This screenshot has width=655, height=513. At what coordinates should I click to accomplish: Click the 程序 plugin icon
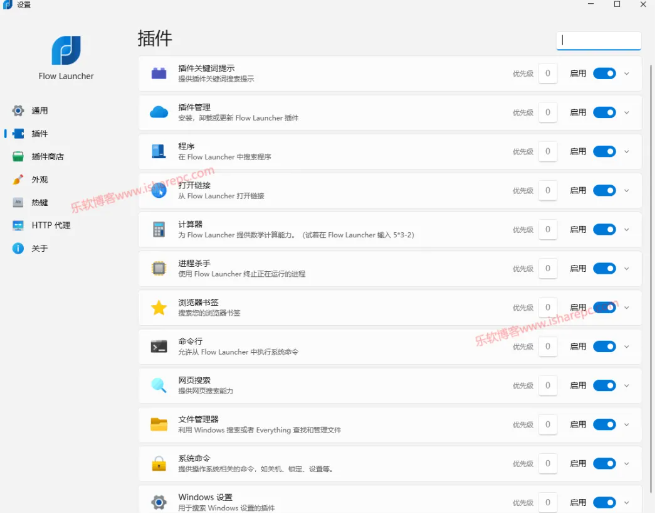[x=159, y=151]
